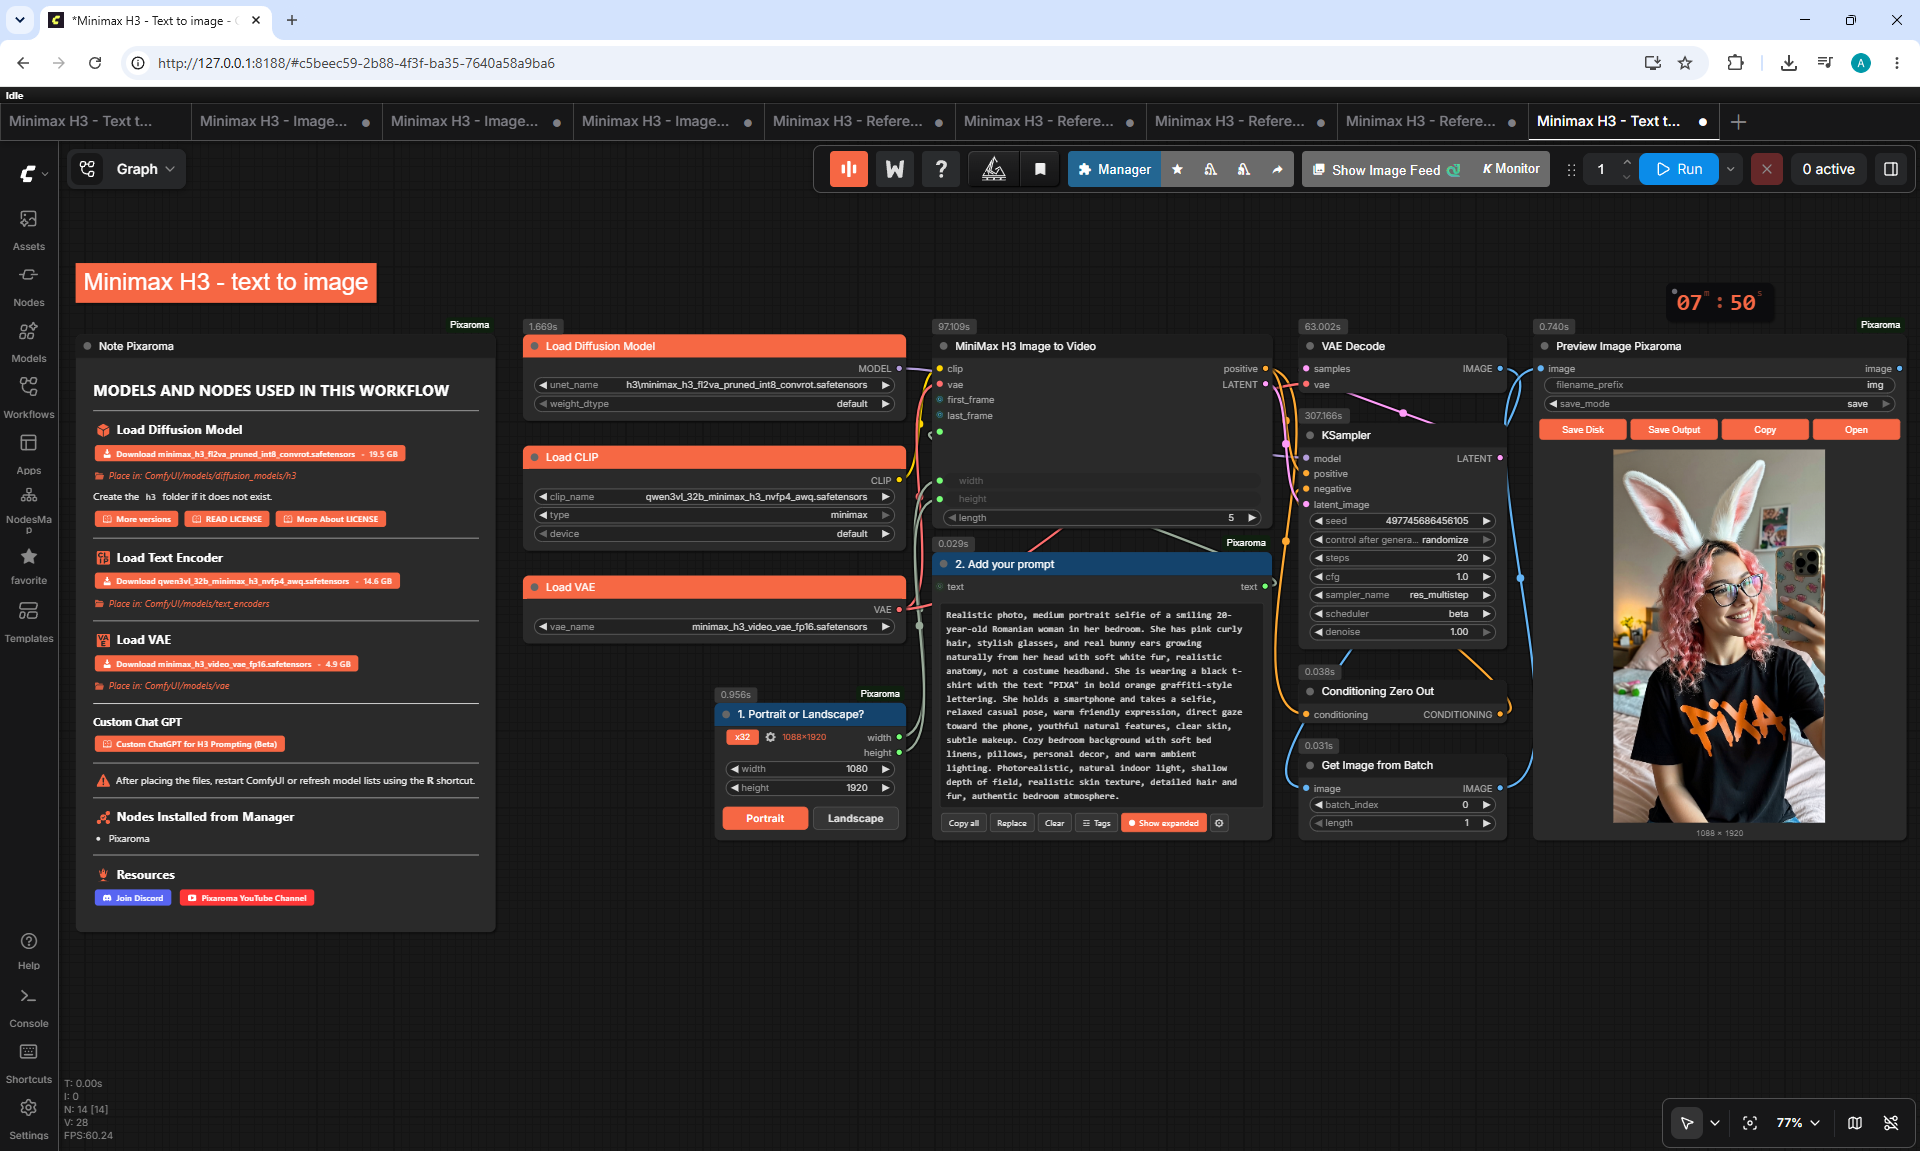This screenshot has height=1151, width=1920.
Task: Open the browser Downloads icon
Action: (x=1788, y=62)
